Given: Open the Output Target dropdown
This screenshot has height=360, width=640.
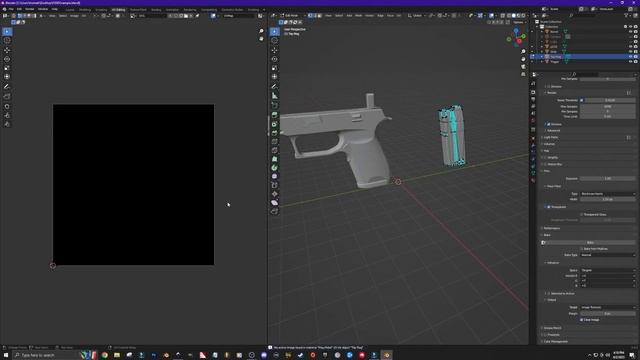Looking at the screenshot, I should (x=608, y=307).
